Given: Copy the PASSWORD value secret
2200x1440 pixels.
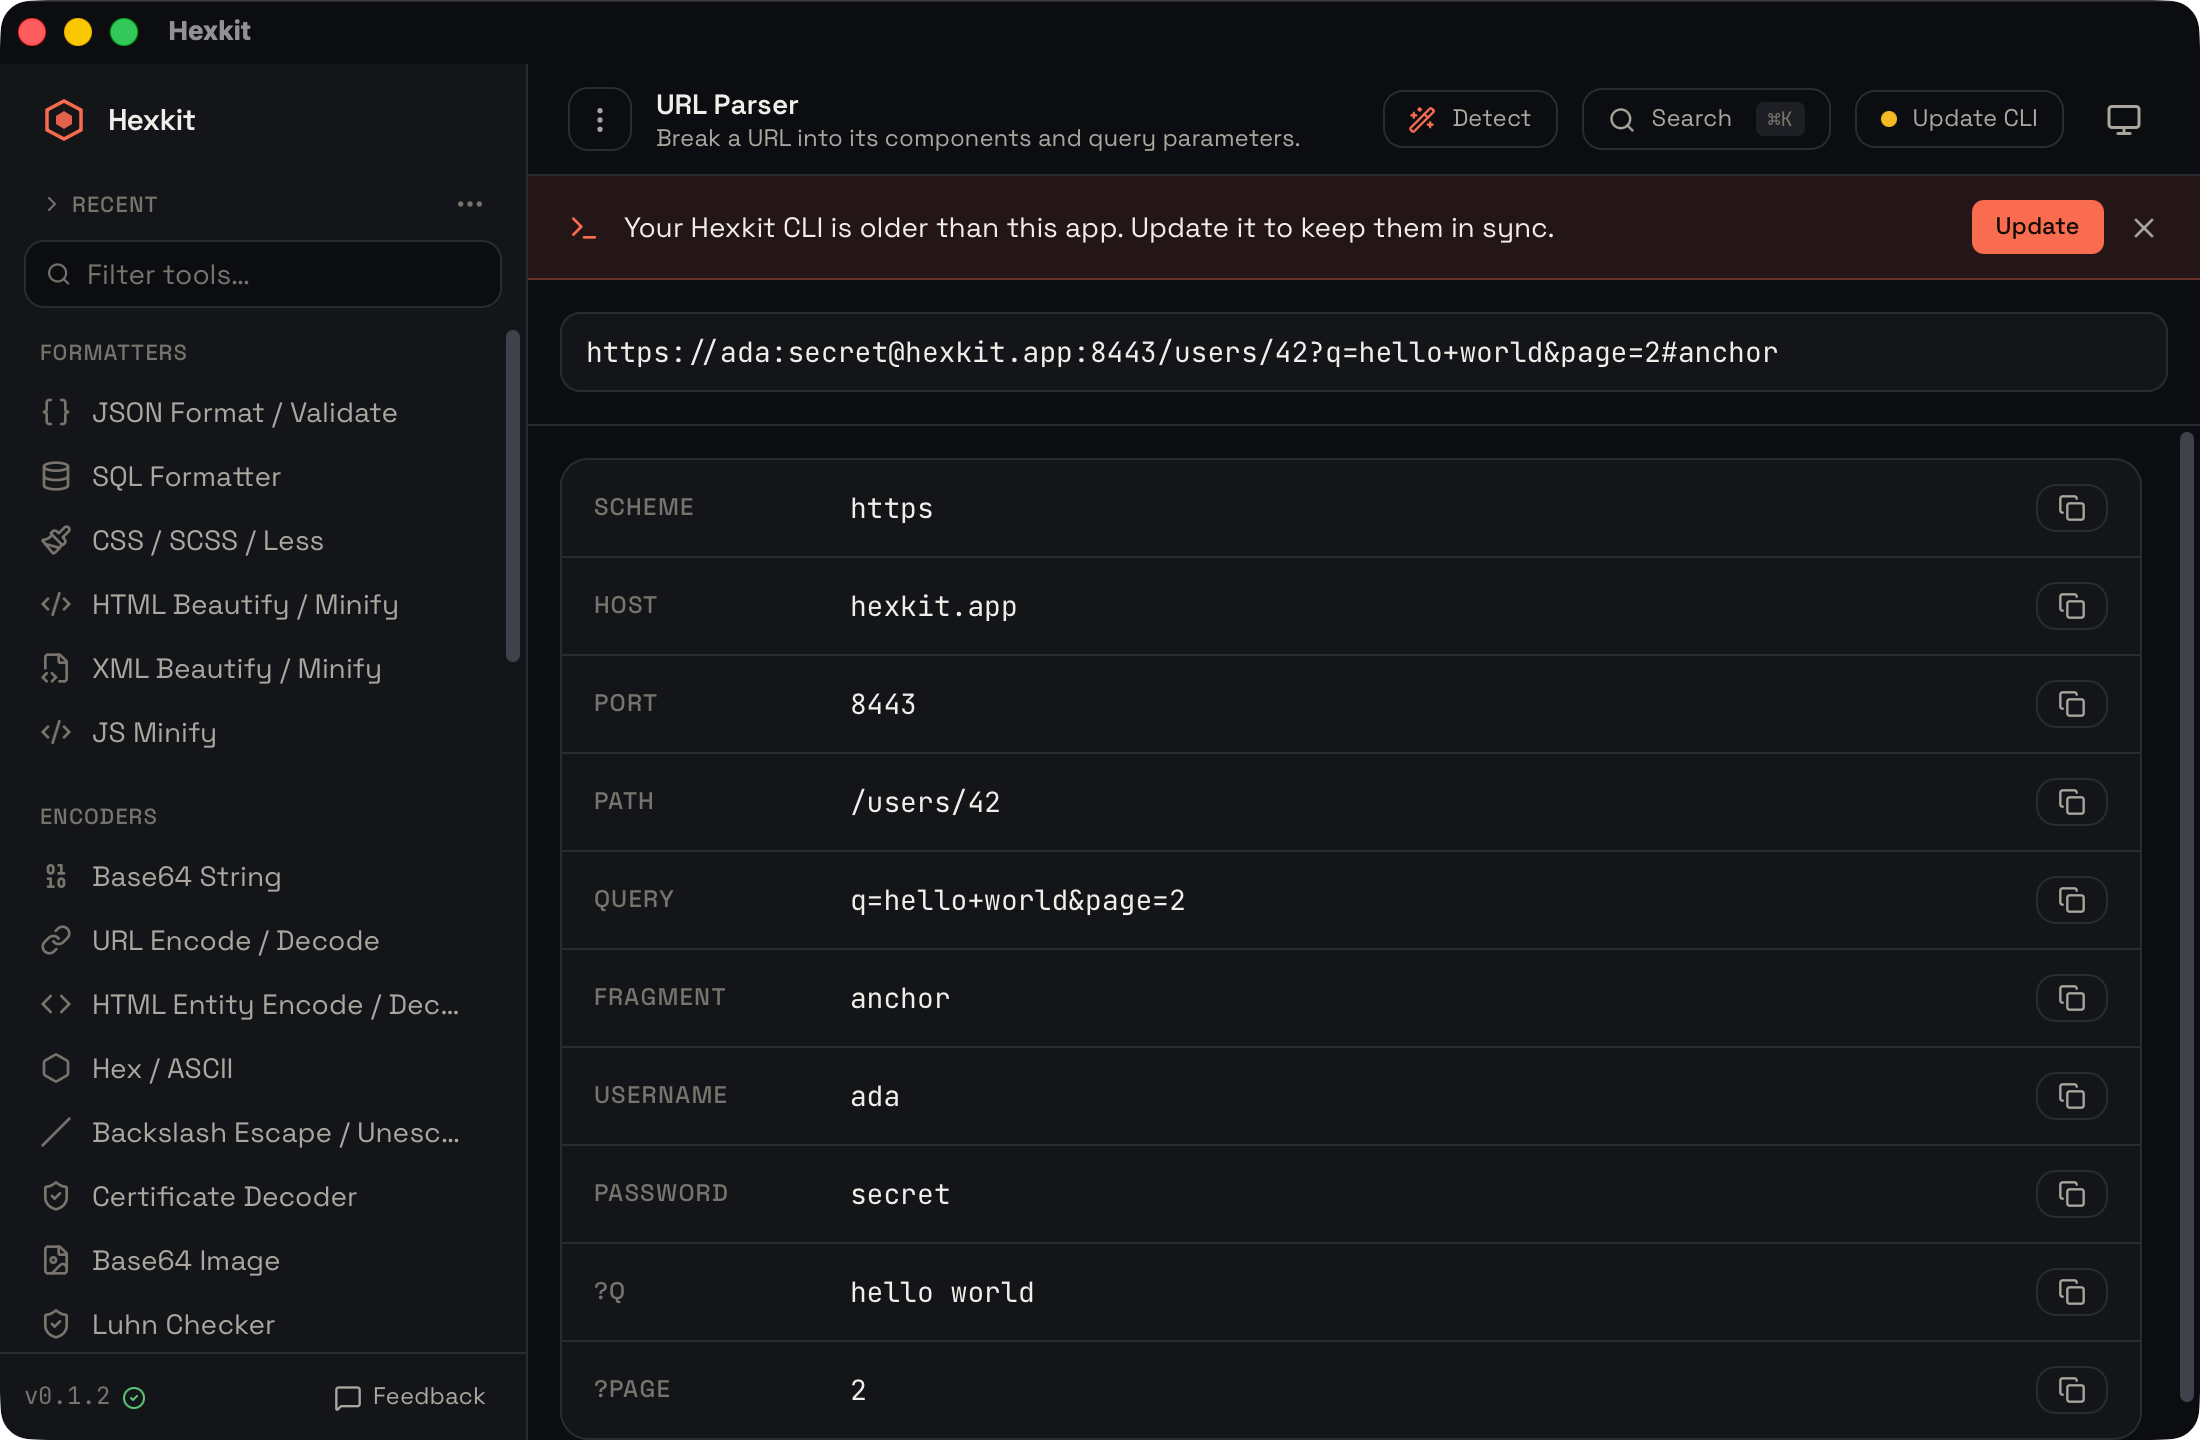Looking at the screenshot, I should coord(2072,1194).
